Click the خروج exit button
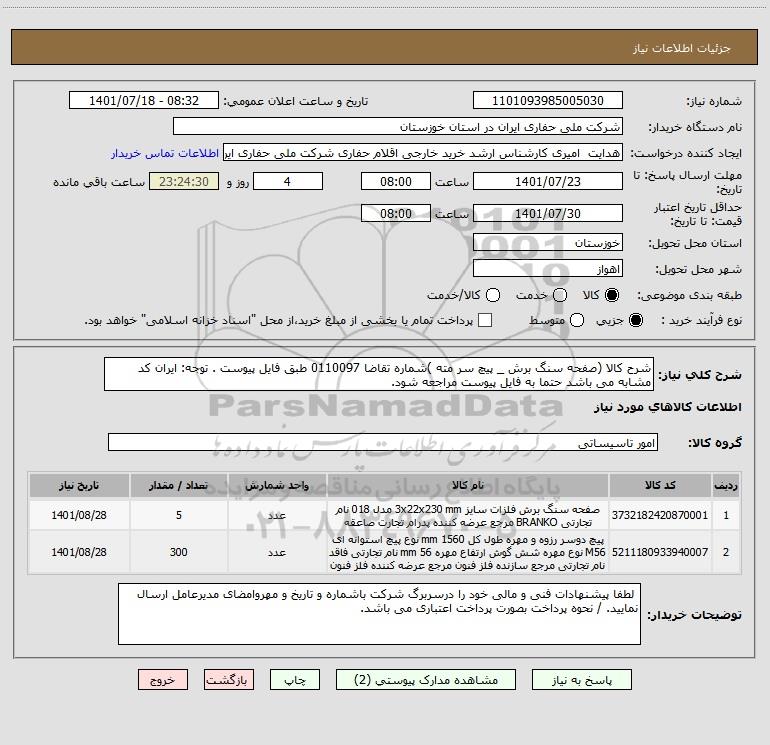The image size is (770, 745). point(163,680)
